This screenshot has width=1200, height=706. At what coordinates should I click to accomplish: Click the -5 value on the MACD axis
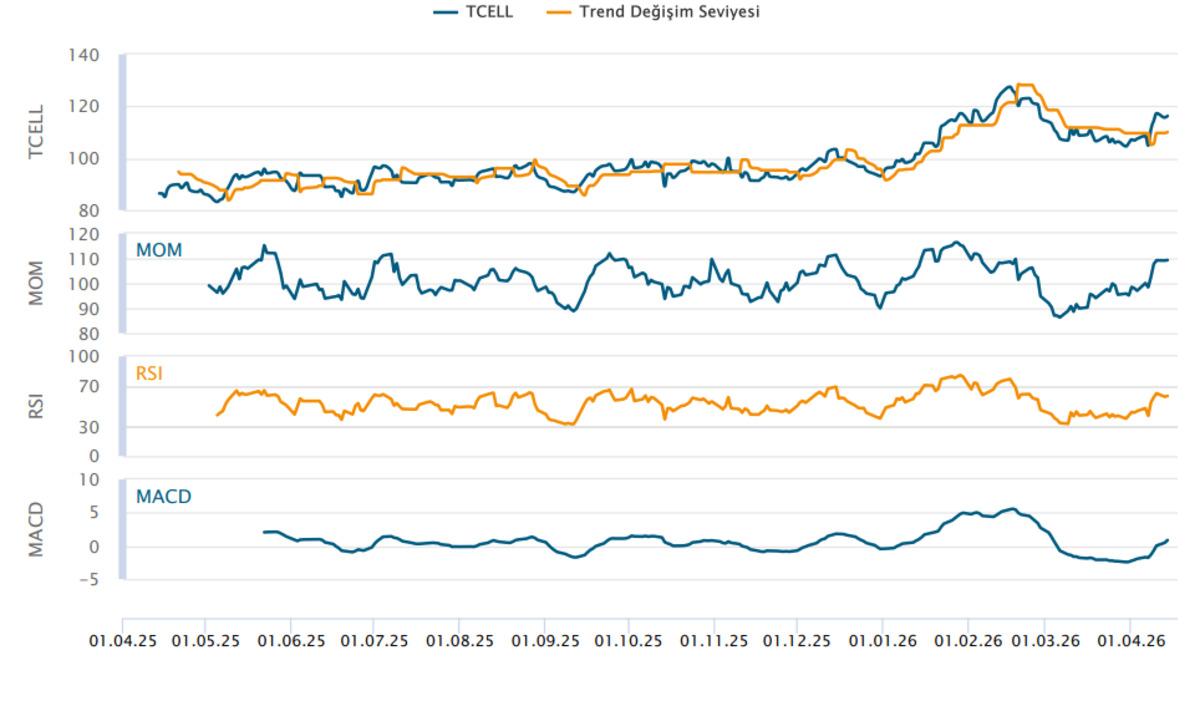tap(88, 579)
